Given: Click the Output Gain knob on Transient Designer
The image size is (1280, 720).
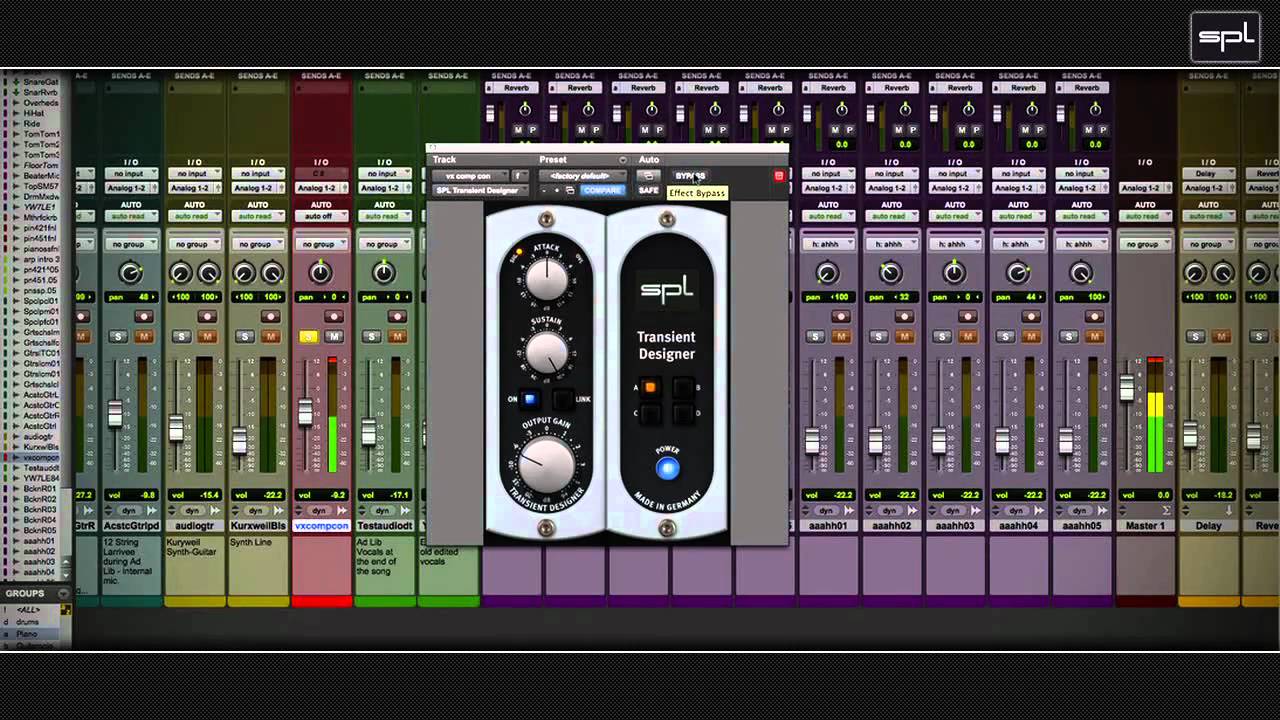Looking at the screenshot, I should point(547,463).
